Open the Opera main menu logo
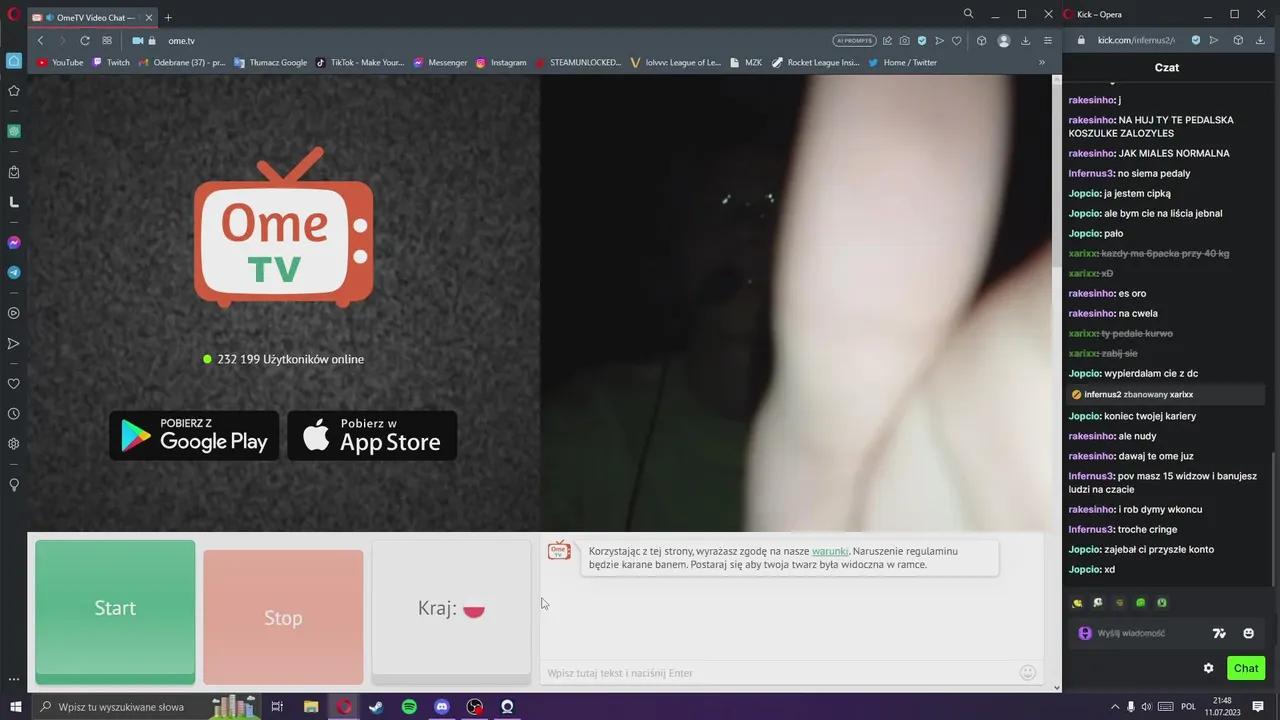This screenshot has width=1280, height=720. point(14,14)
